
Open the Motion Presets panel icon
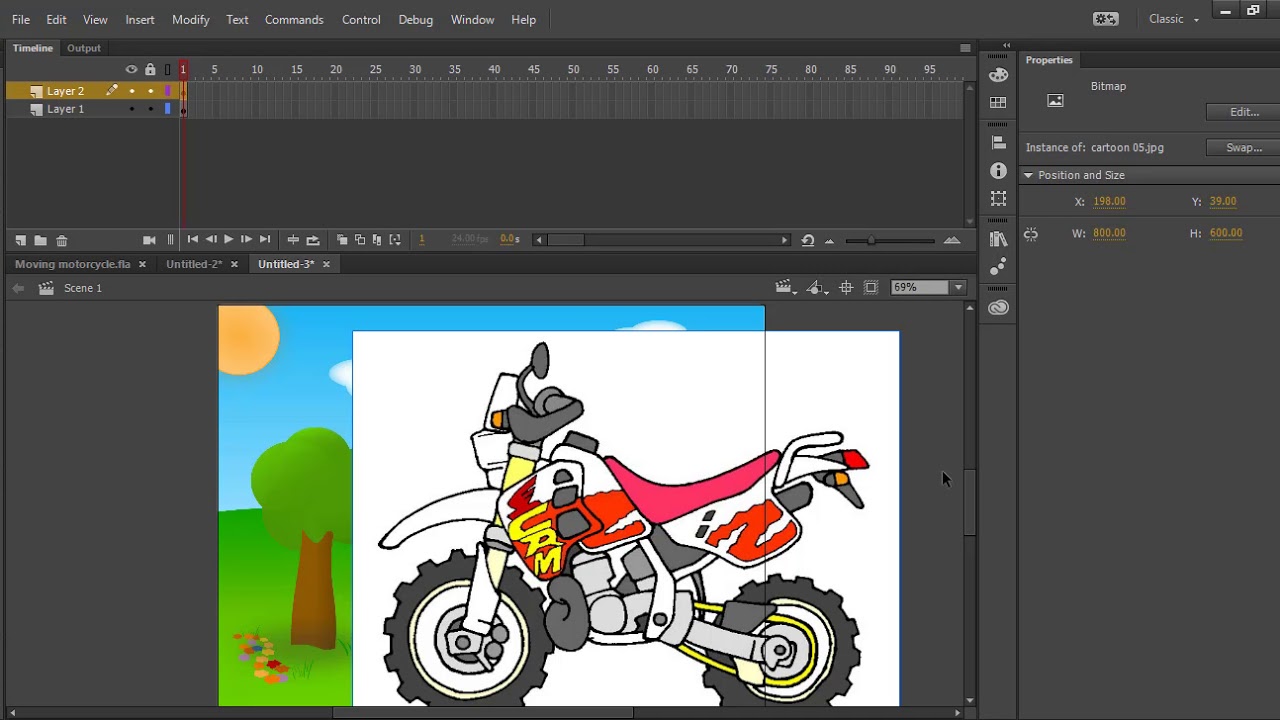point(998,267)
